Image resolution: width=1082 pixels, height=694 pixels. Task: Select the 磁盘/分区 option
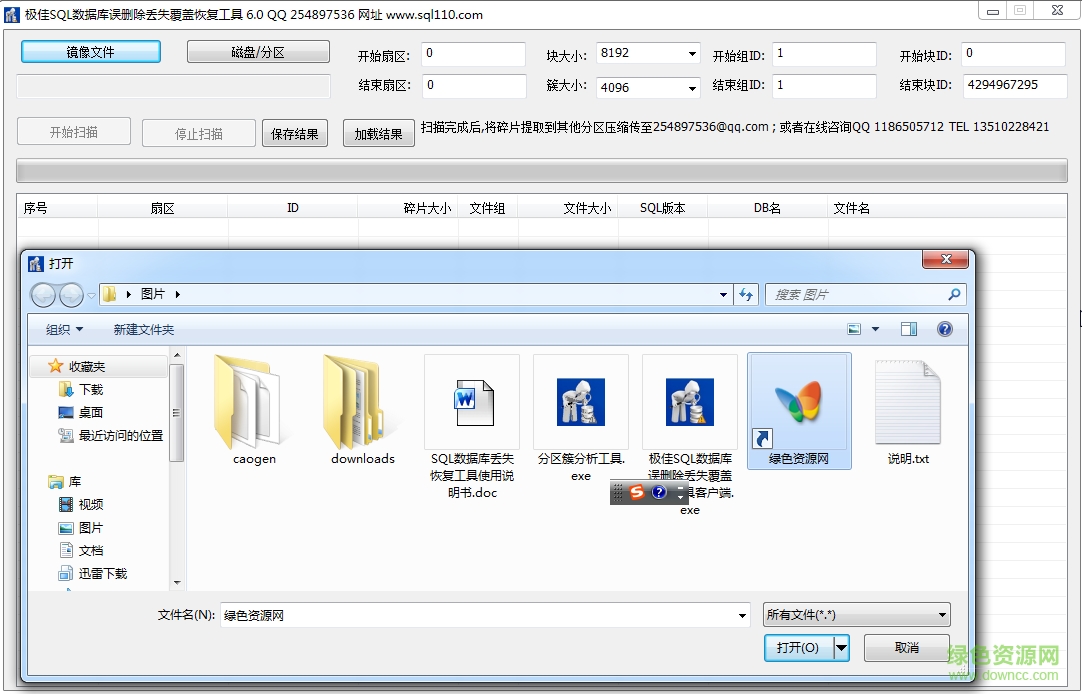click(x=258, y=50)
